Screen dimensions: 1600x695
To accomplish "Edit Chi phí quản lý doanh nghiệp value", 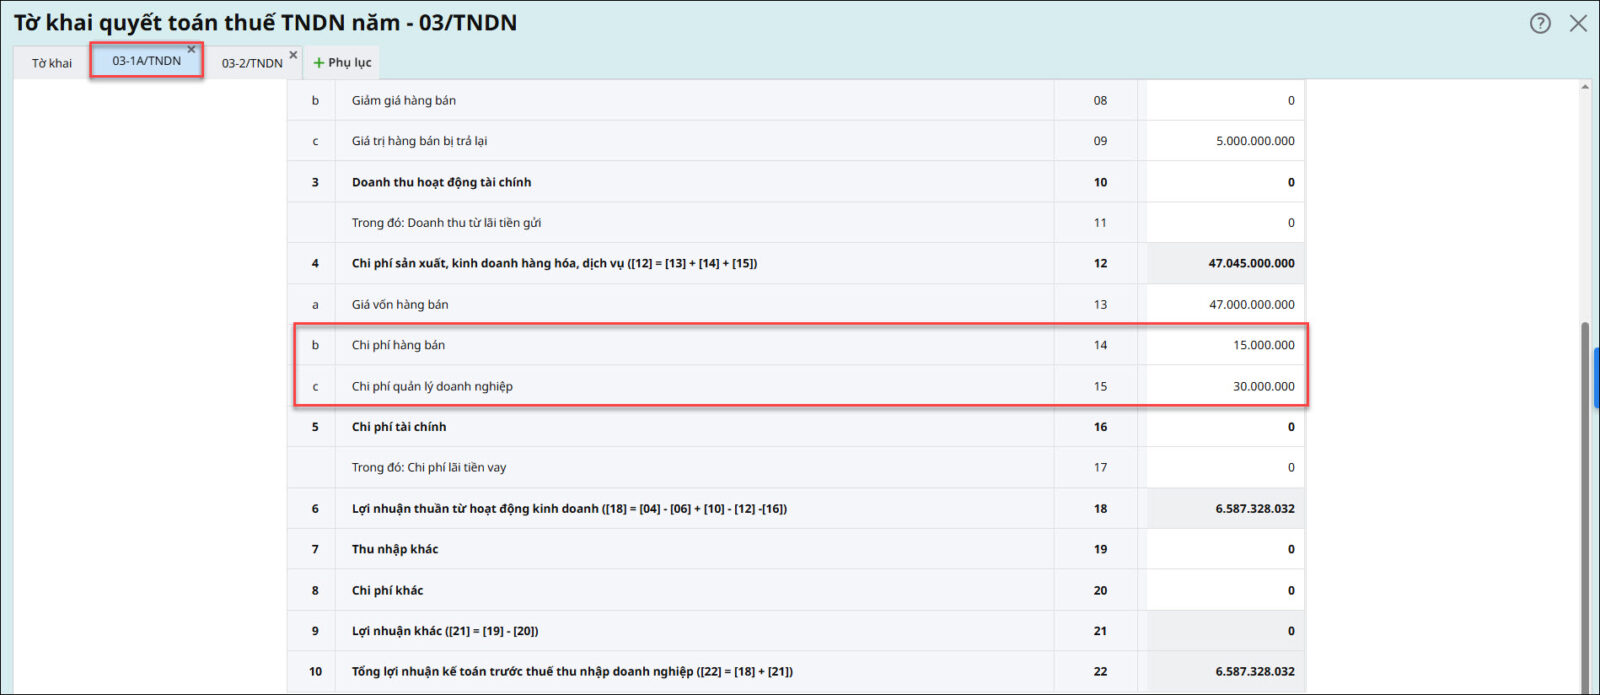I will pyautogui.click(x=1225, y=386).
